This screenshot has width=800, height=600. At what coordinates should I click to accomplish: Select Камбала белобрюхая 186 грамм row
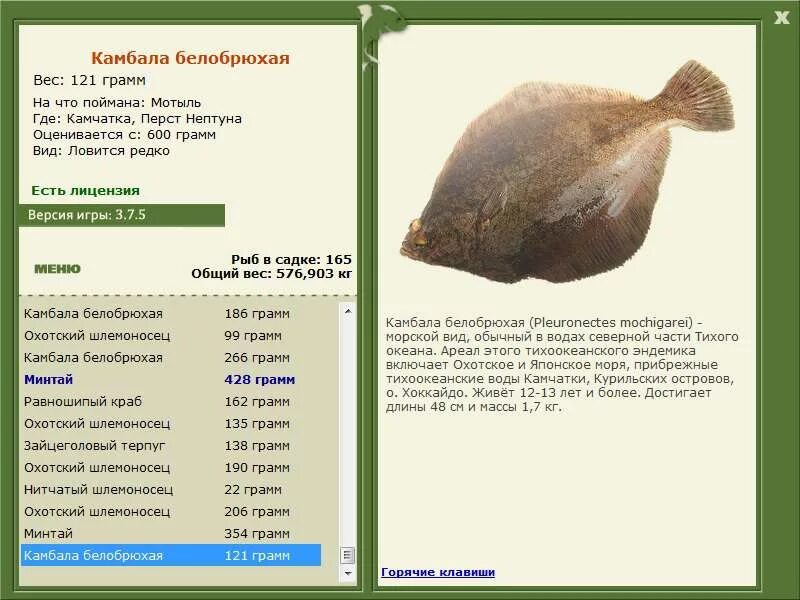(x=171, y=313)
